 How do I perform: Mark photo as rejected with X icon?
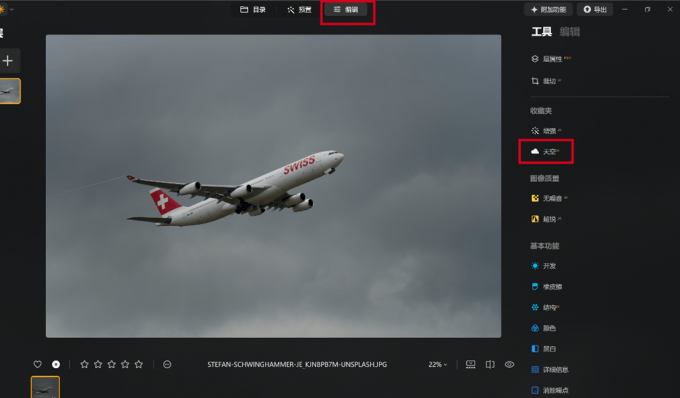56,364
